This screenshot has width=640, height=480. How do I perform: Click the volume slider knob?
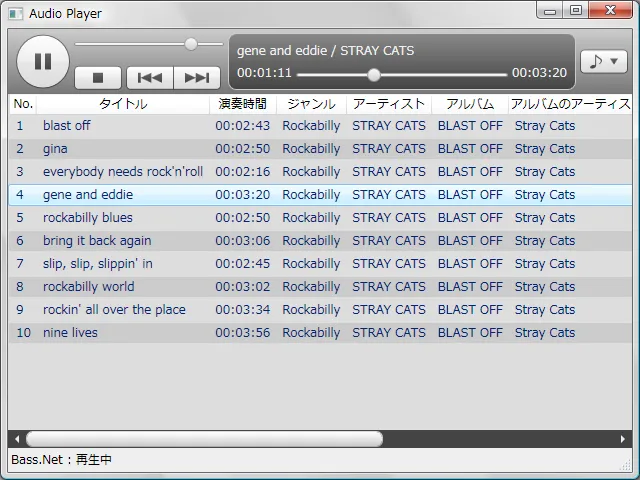[190, 44]
